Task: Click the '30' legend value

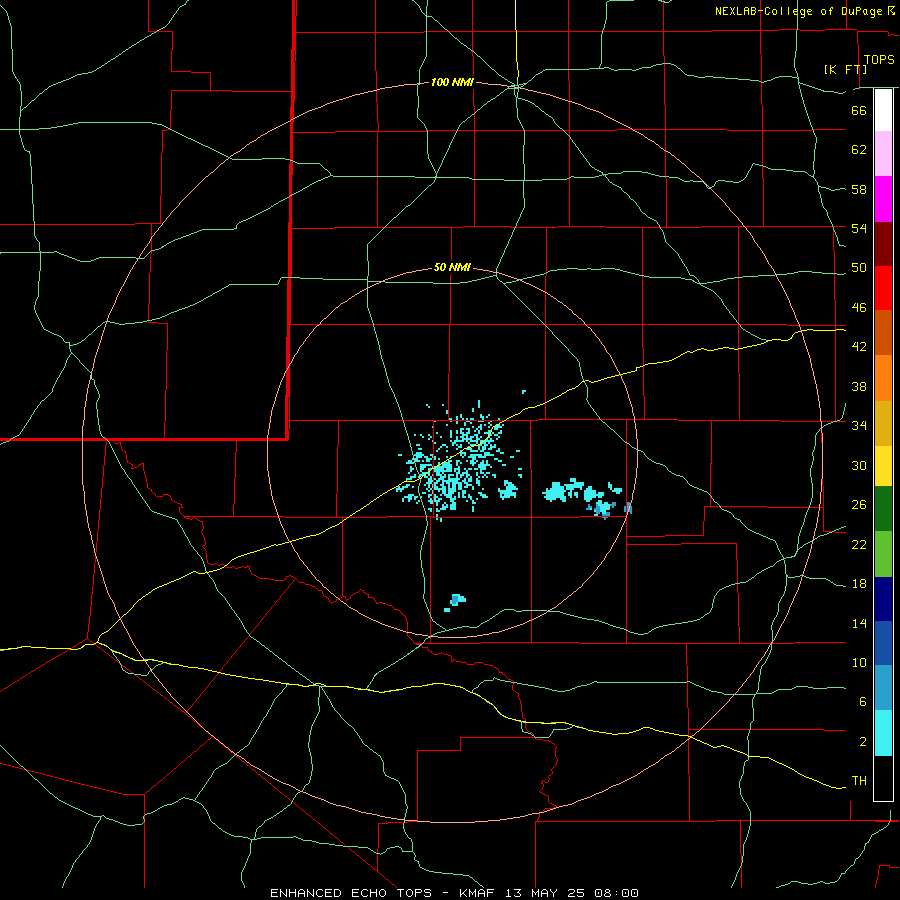Action: click(x=859, y=465)
